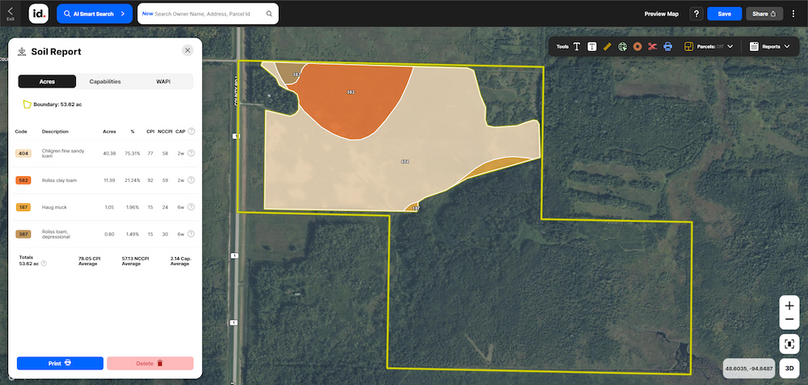
Task: Click the Soil Report title icon
Action: [22, 52]
